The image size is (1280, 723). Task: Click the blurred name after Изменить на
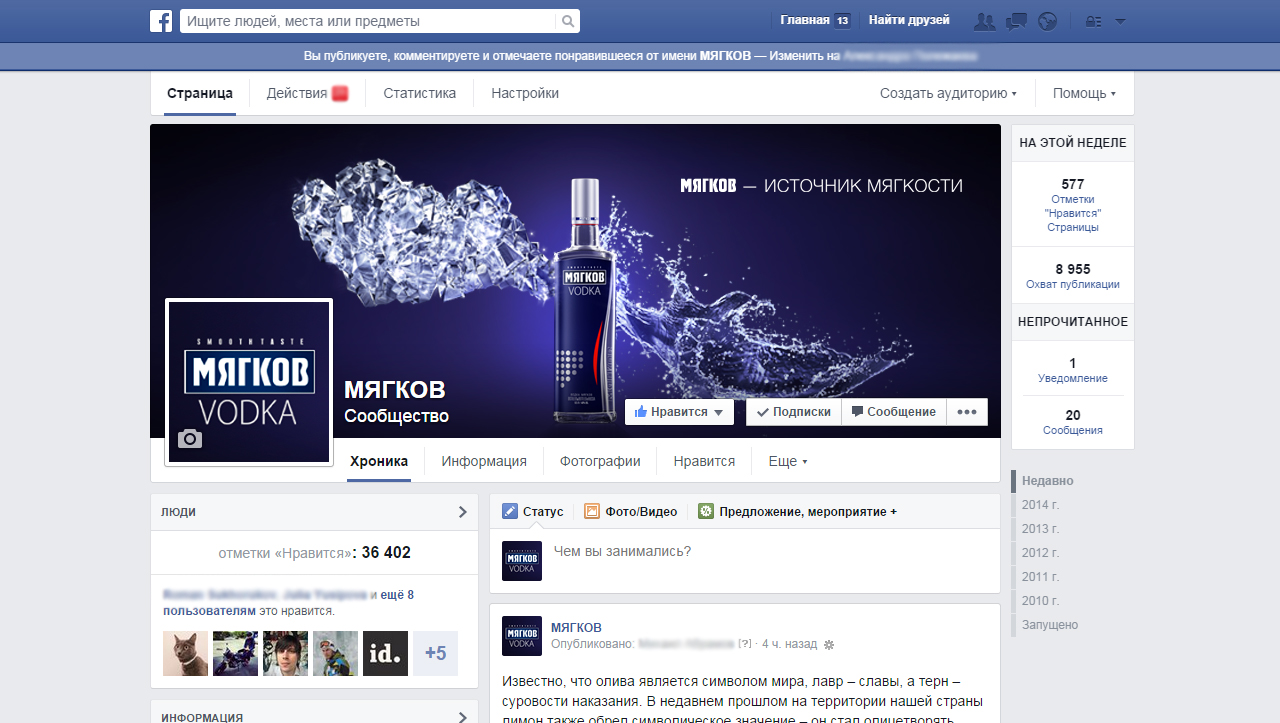[x=909, y=57]
